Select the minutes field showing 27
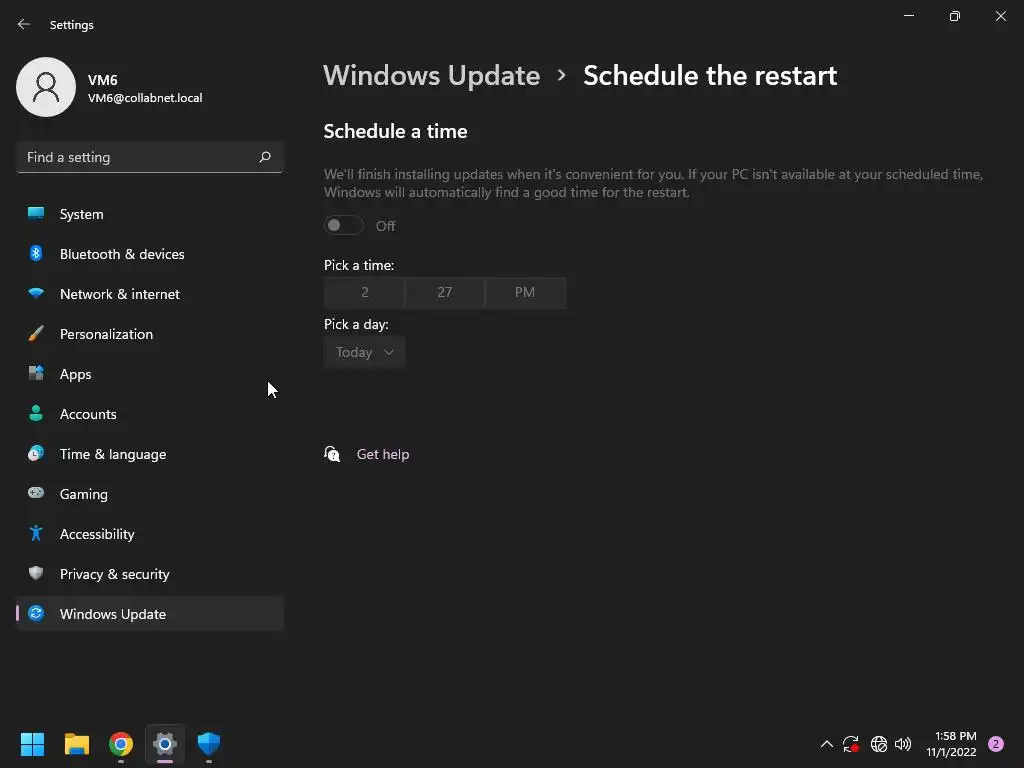This screenshot has height=768, width=1024. point(445,293)
